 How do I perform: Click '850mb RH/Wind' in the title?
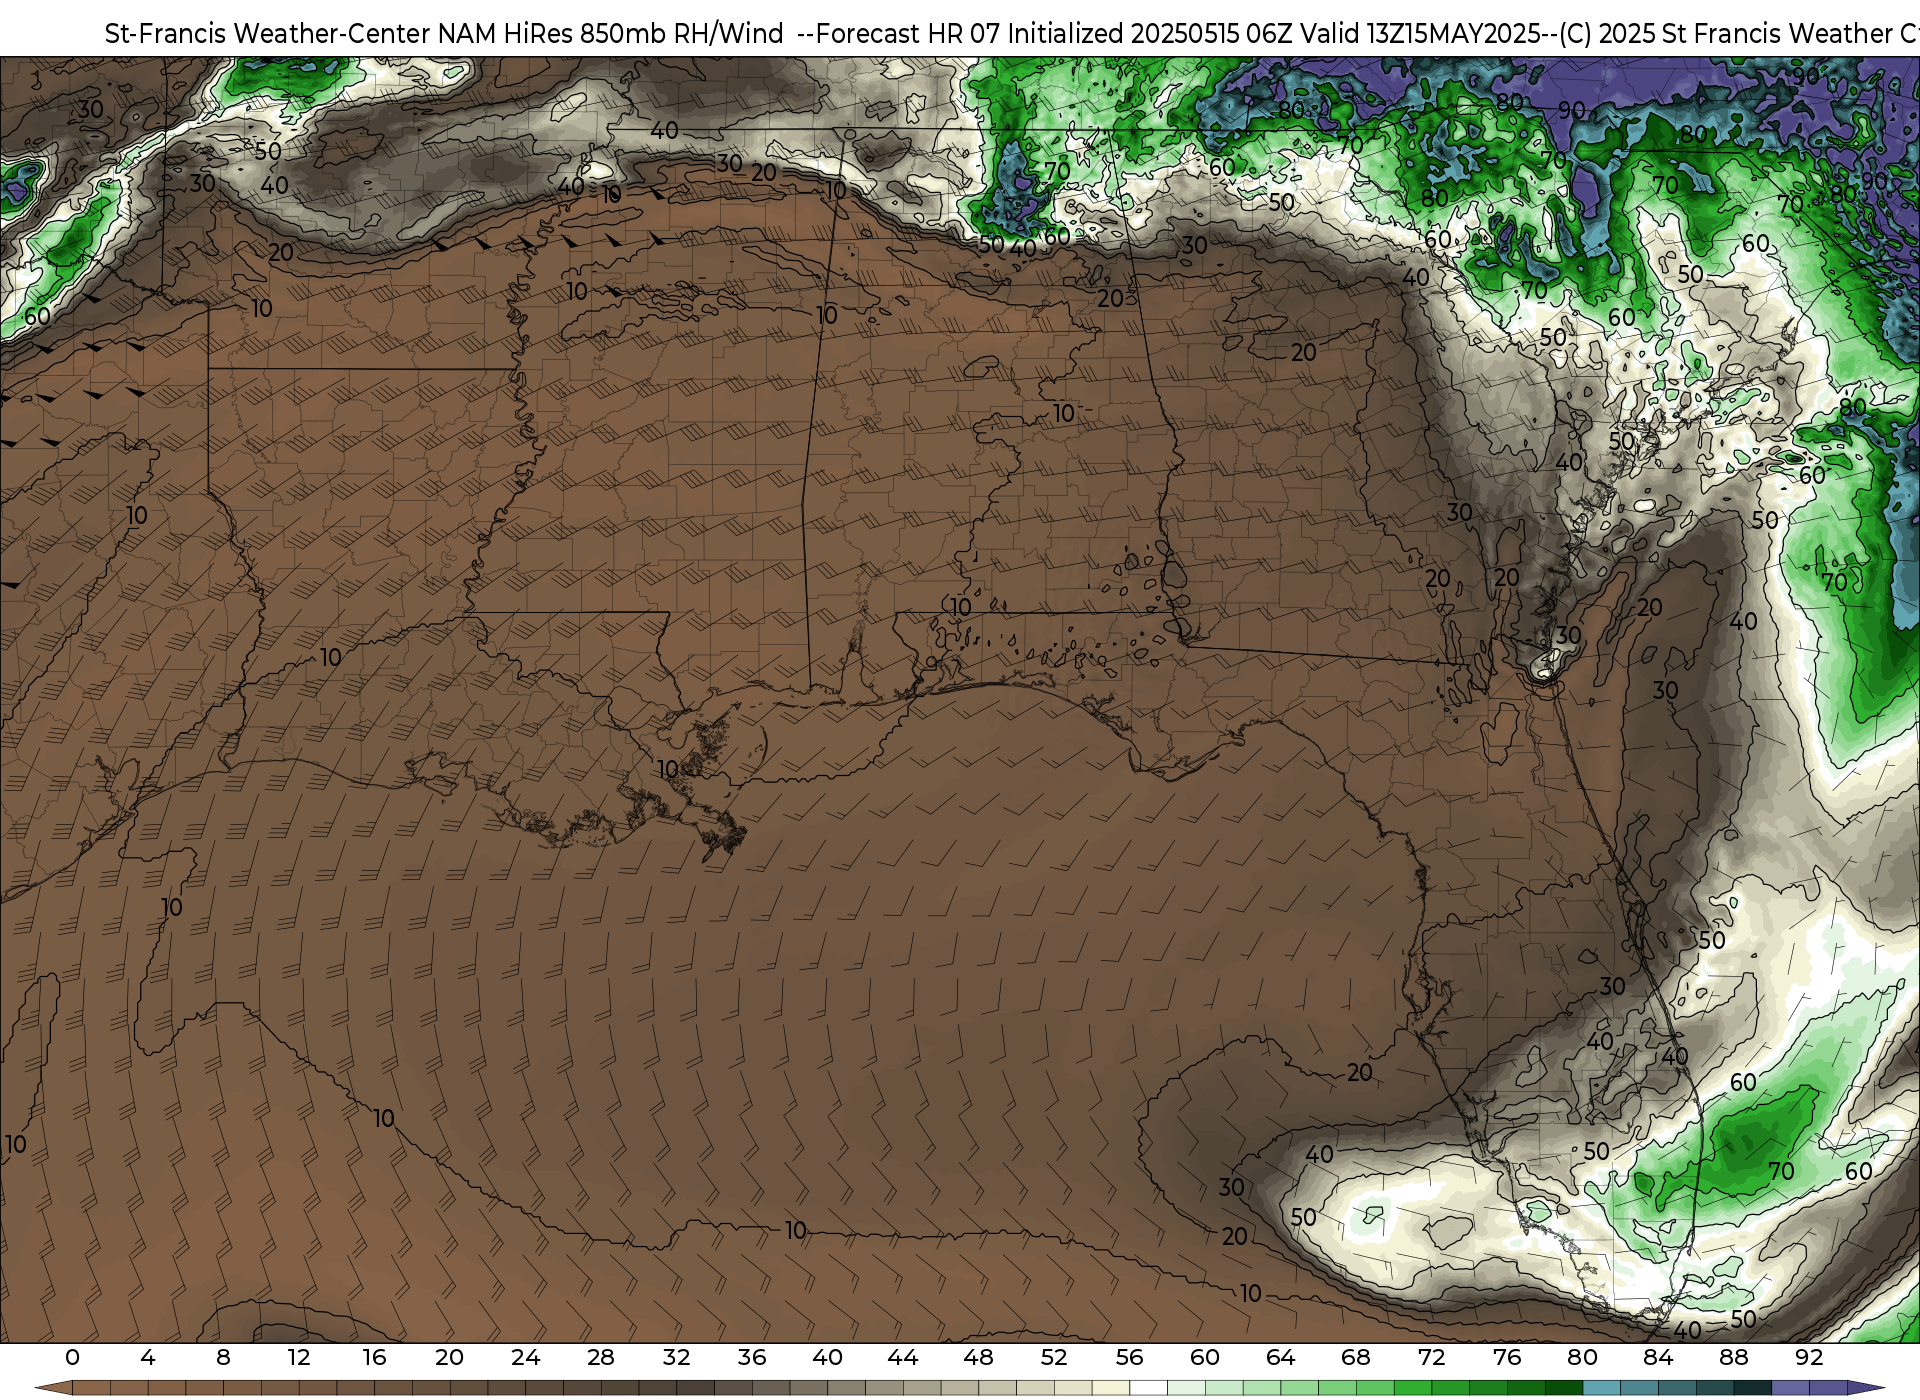pyautogui.click(x=682, y=34)
